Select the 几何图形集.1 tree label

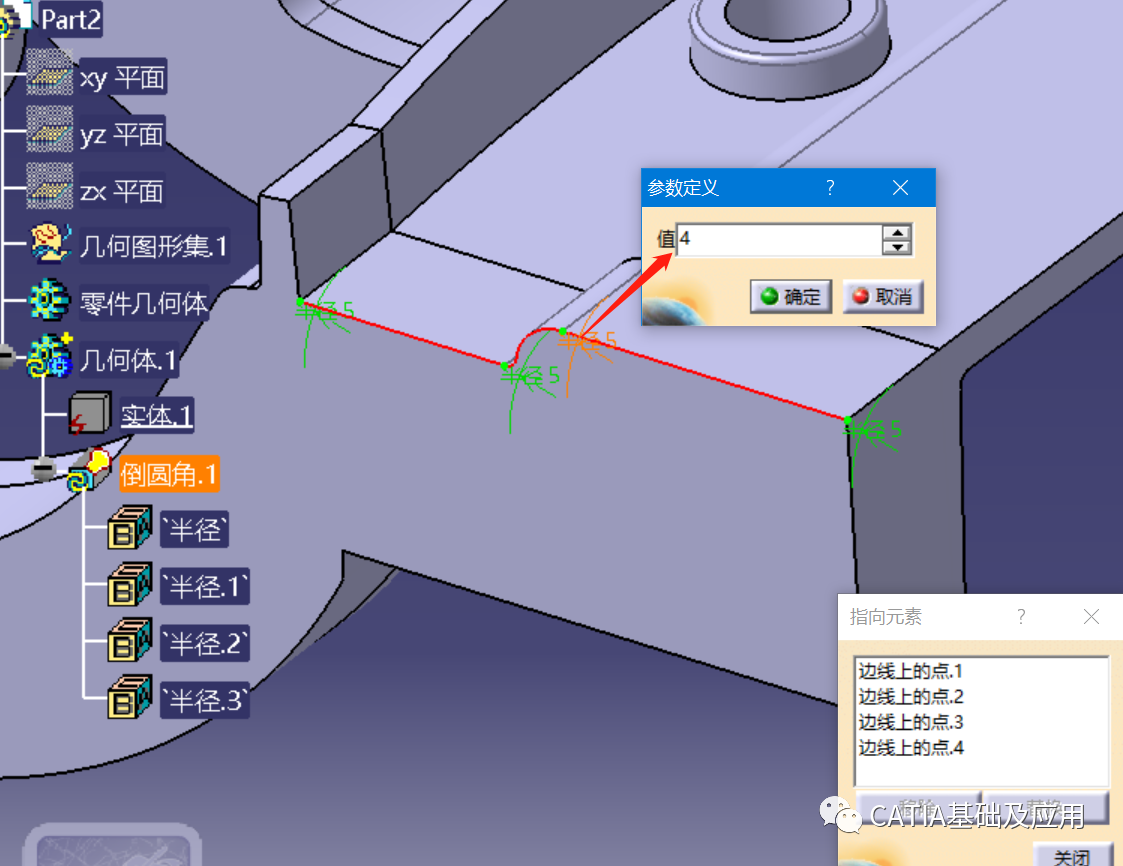154,246
